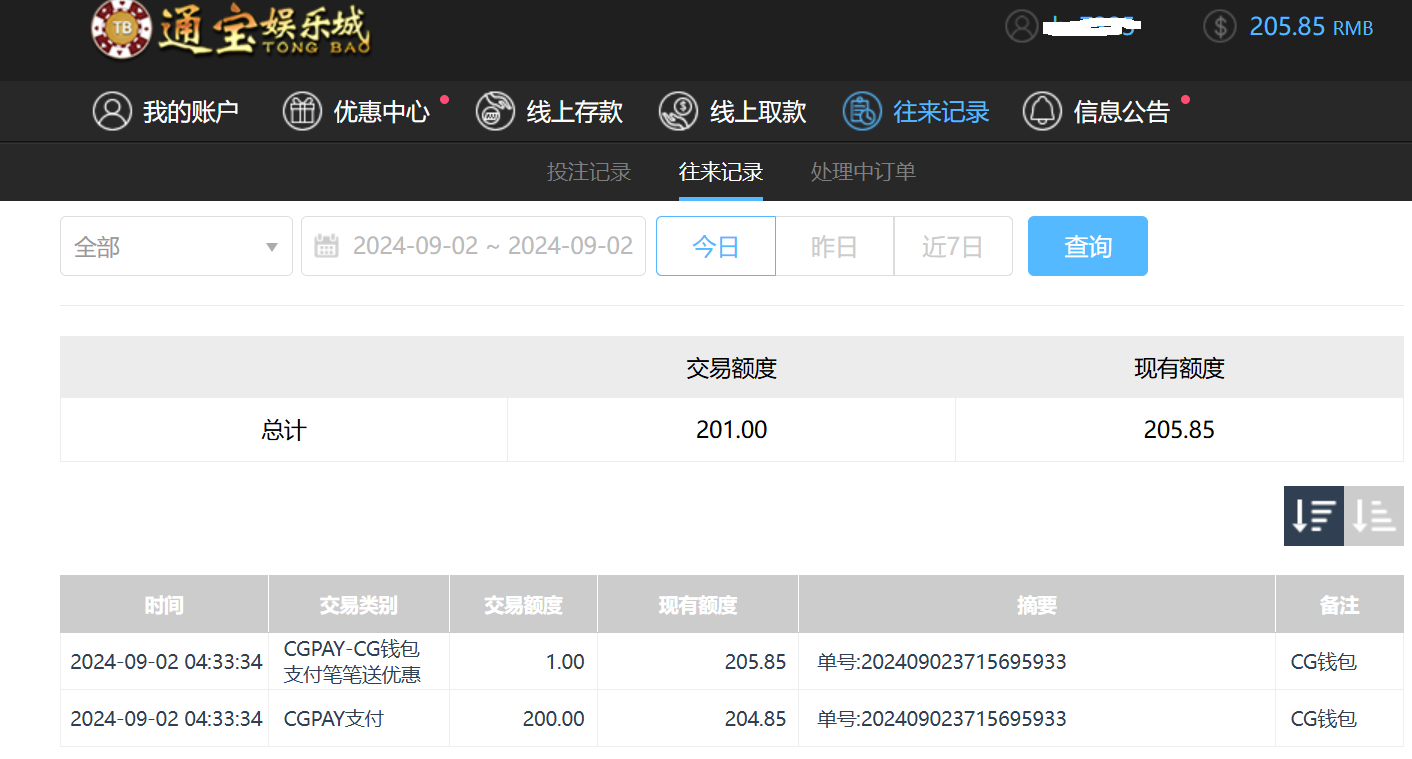Select 近7日 date range filter
This screenshot has width=1412, height=759.
click(952, 246)
